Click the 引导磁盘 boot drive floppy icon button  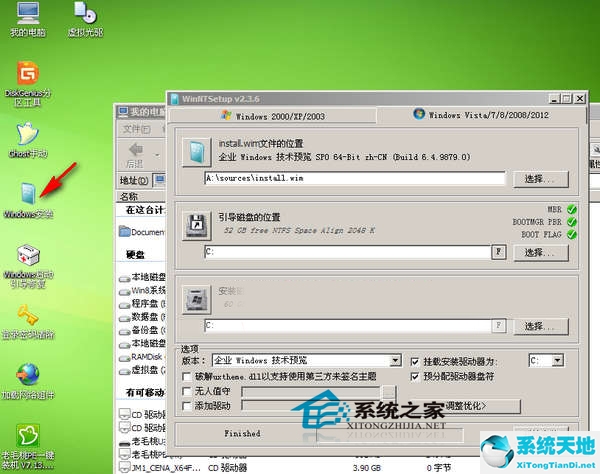pyautogui.click(x=197, y=226)
